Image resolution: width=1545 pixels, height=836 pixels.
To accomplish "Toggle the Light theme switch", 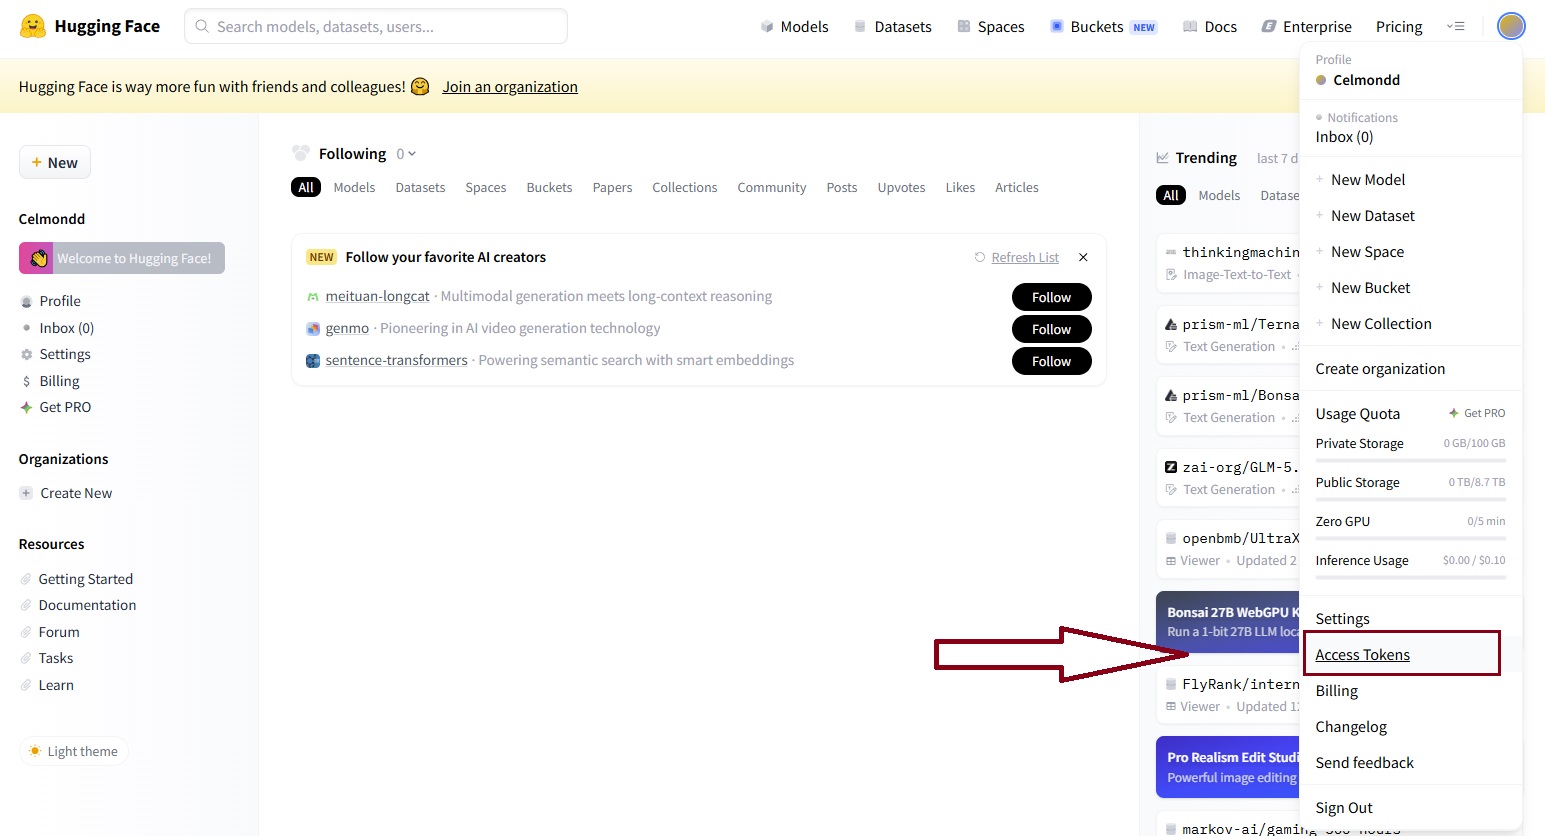I will [73, 751].
